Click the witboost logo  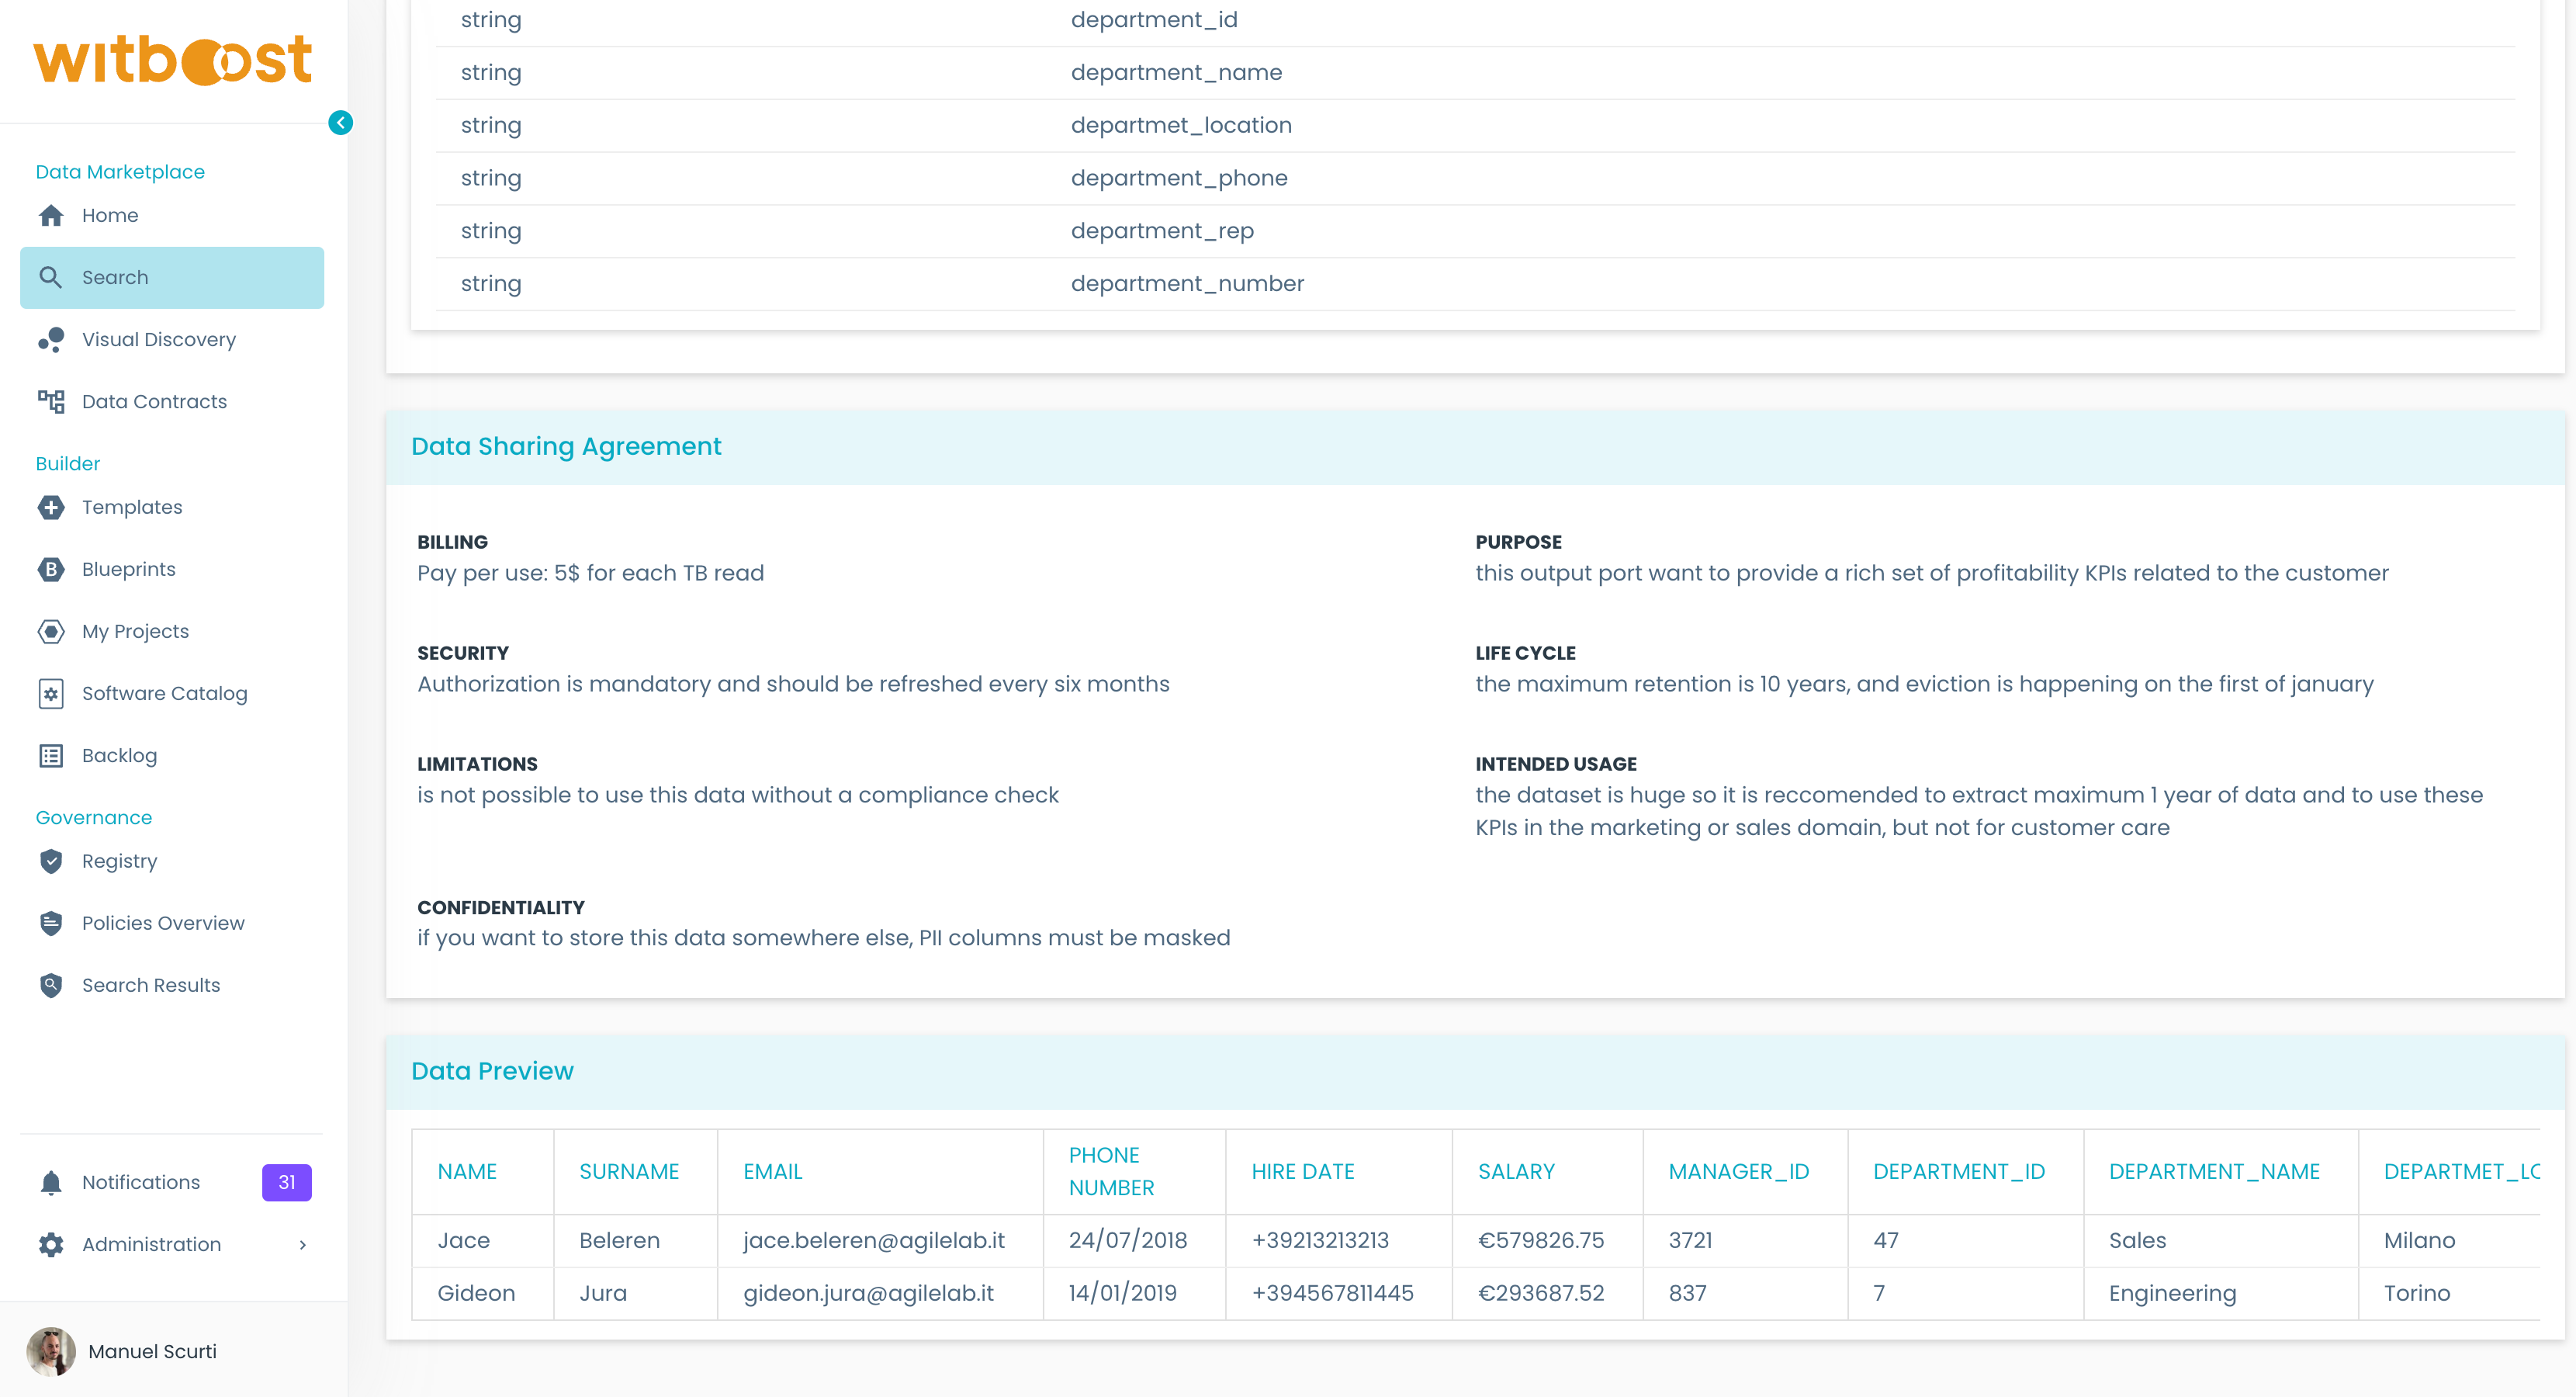point(173,60)
